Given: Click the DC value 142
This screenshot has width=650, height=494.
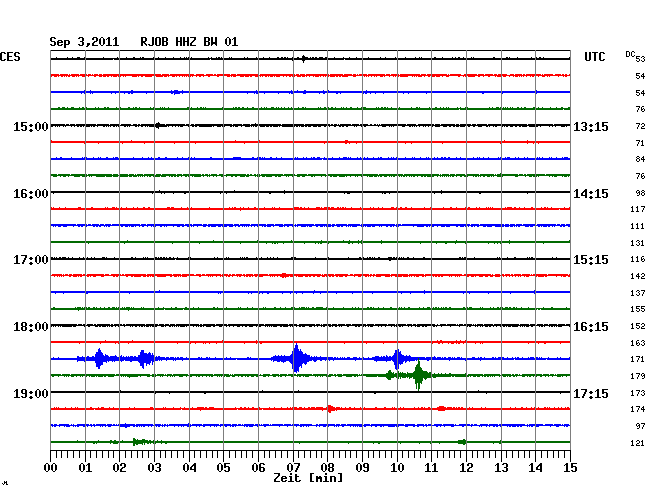Looking at the screenshot, I should (x=638, y=276).
